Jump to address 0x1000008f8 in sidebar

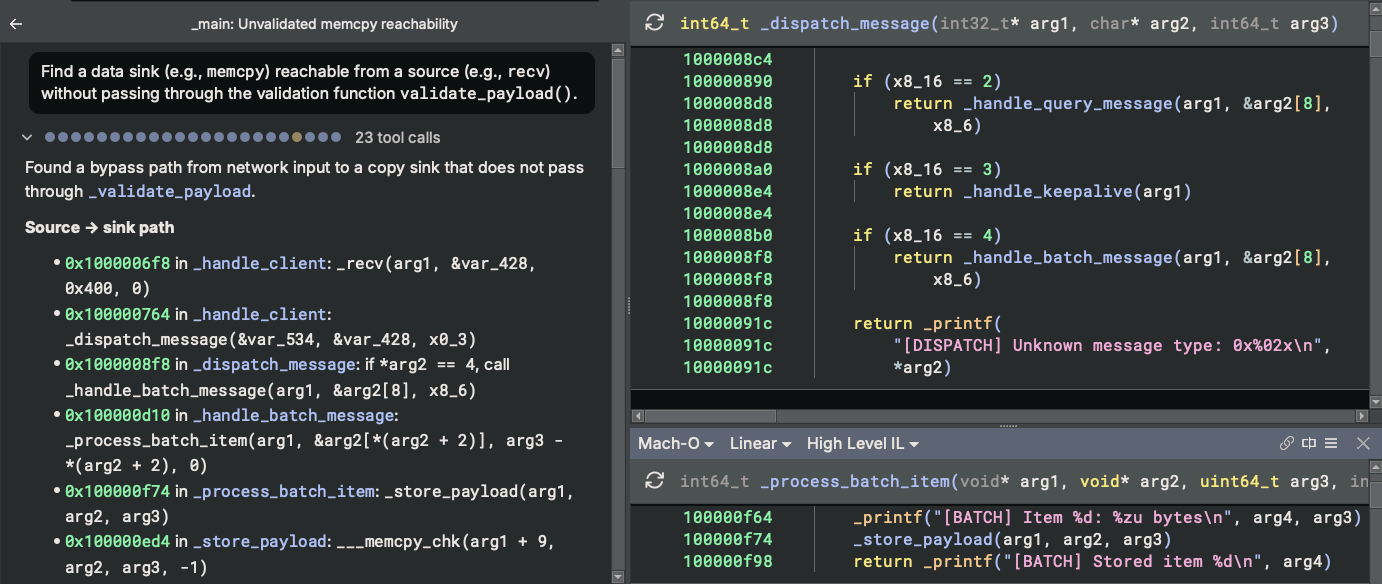tap(117, 364)
